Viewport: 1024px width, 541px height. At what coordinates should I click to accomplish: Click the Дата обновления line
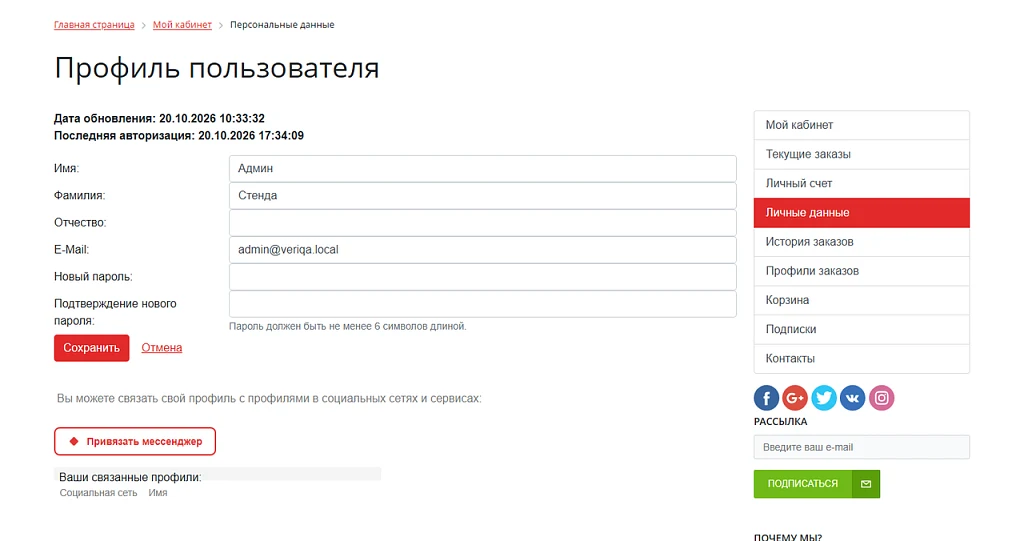(159, 118)
